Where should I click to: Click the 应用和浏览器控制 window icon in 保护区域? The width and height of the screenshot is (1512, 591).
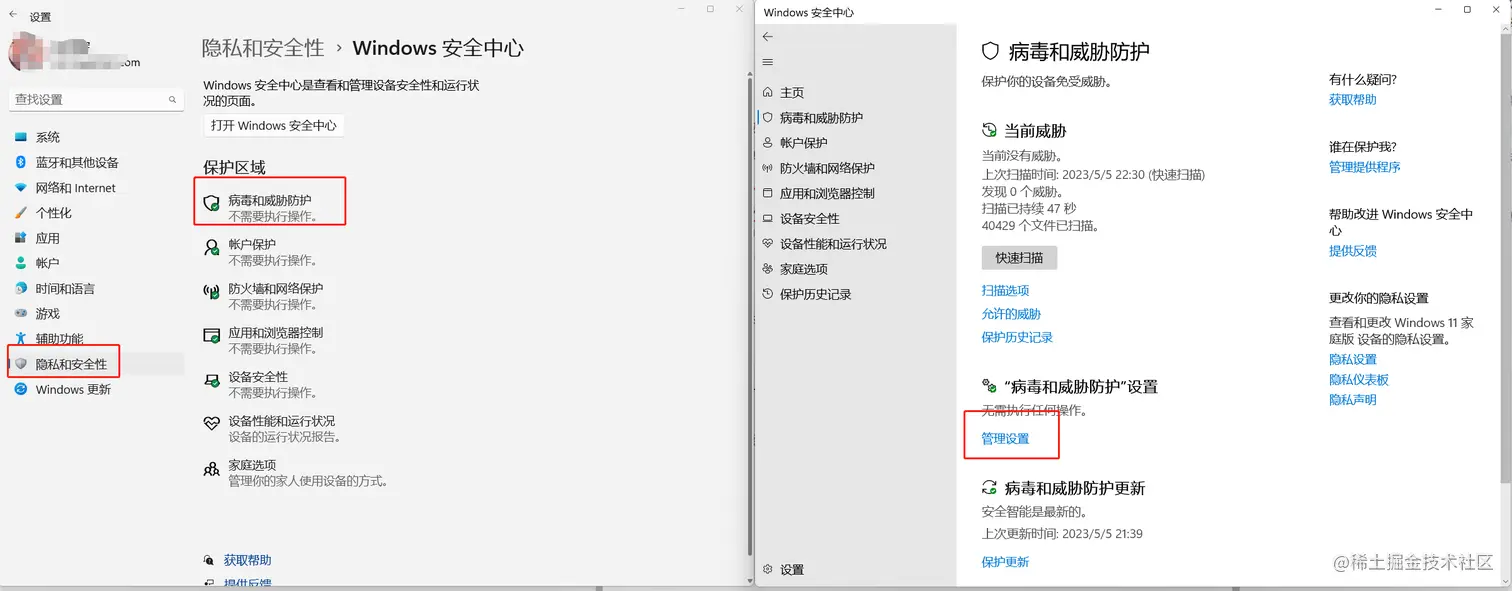tap(211, 335)
